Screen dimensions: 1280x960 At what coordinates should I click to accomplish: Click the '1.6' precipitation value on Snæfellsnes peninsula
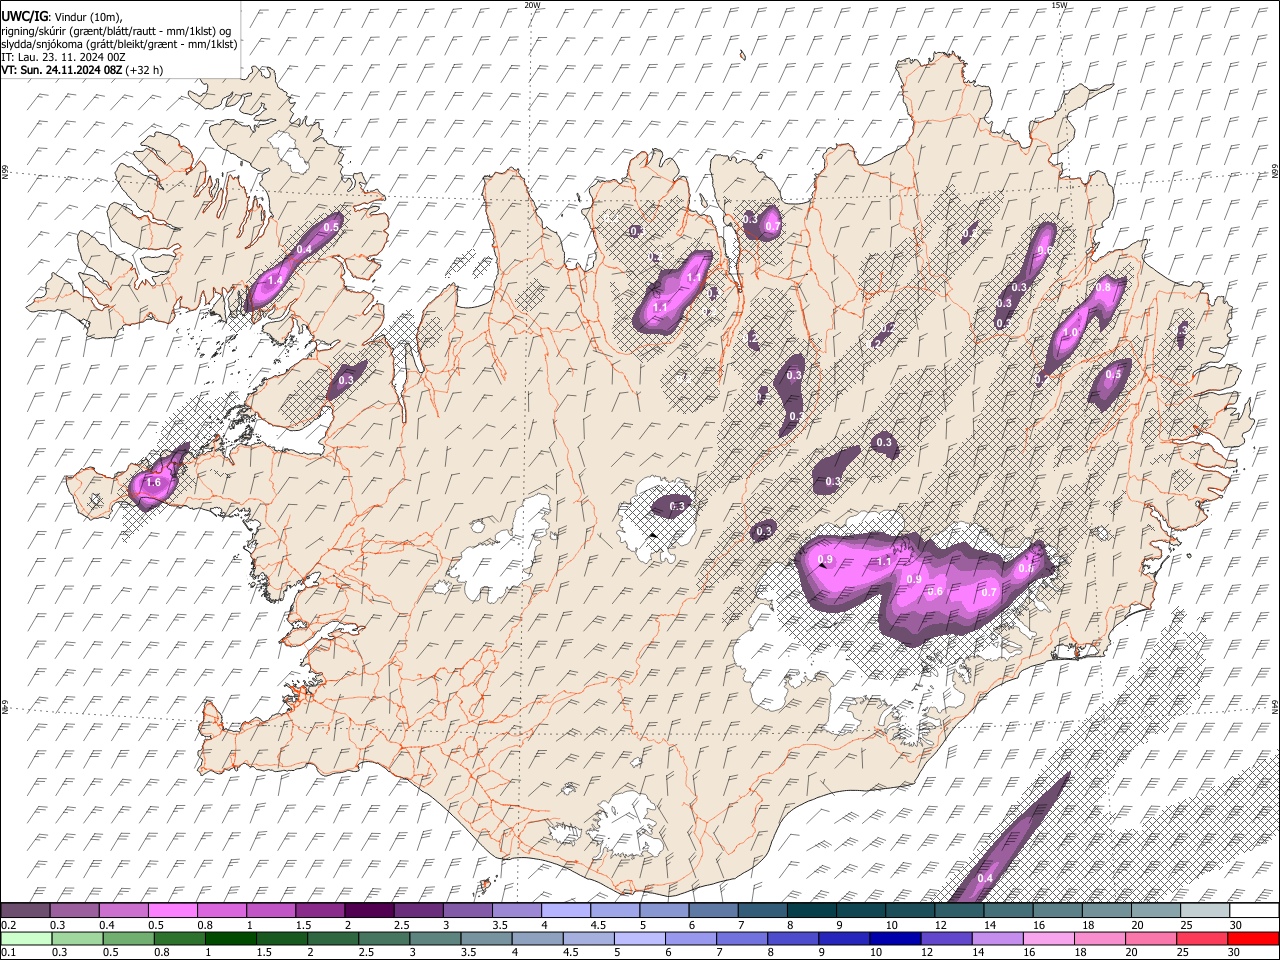[x=153, y=482]
